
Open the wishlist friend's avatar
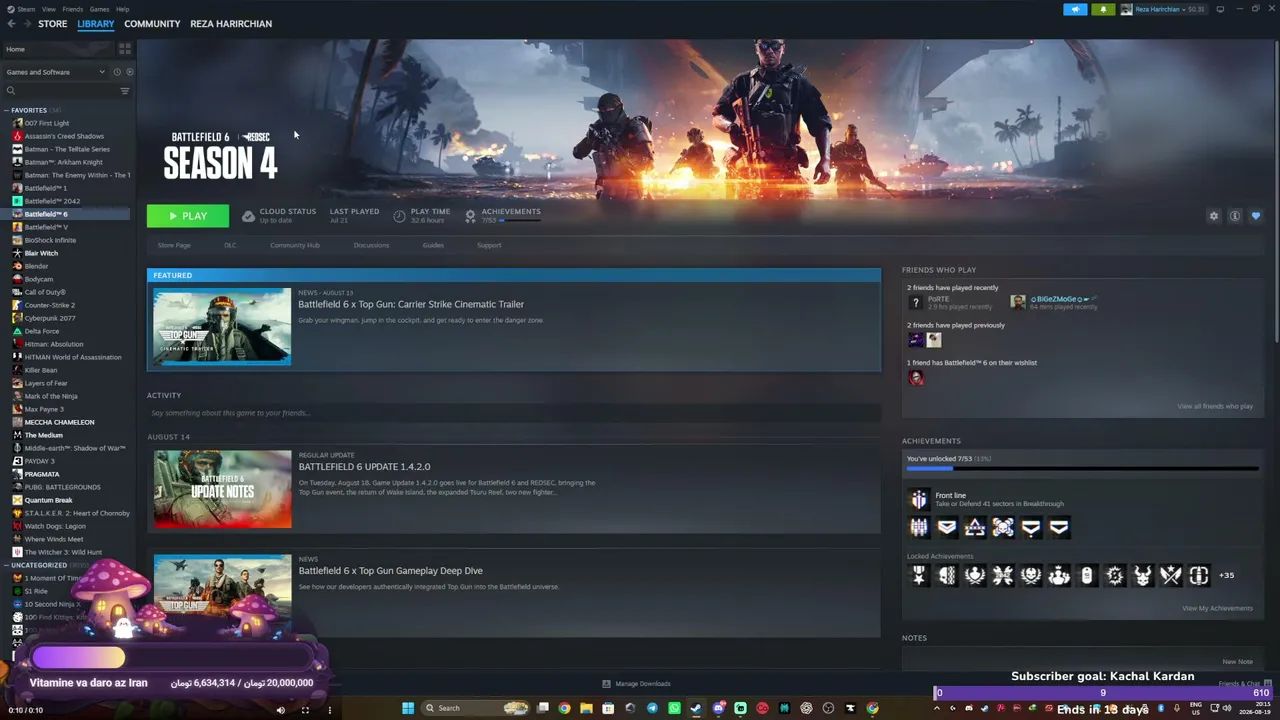tap(915, 377)
